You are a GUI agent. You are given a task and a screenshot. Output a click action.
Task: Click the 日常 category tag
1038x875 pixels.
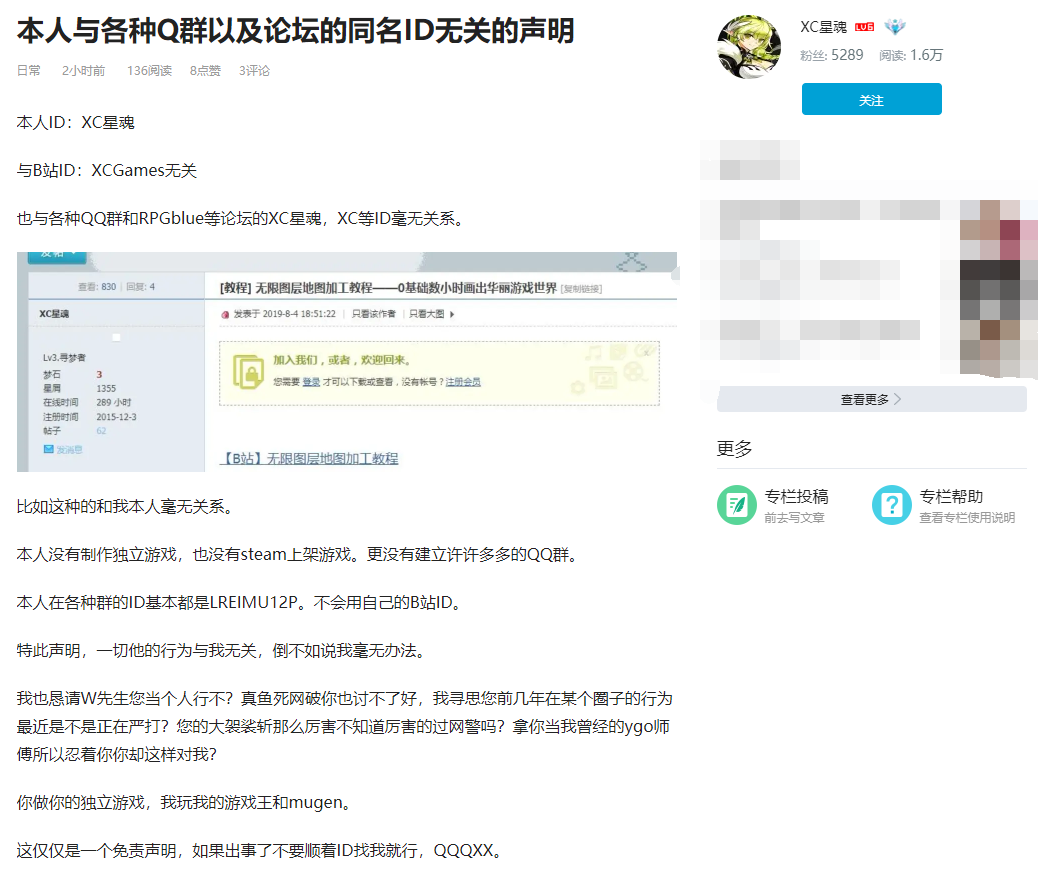28,71
